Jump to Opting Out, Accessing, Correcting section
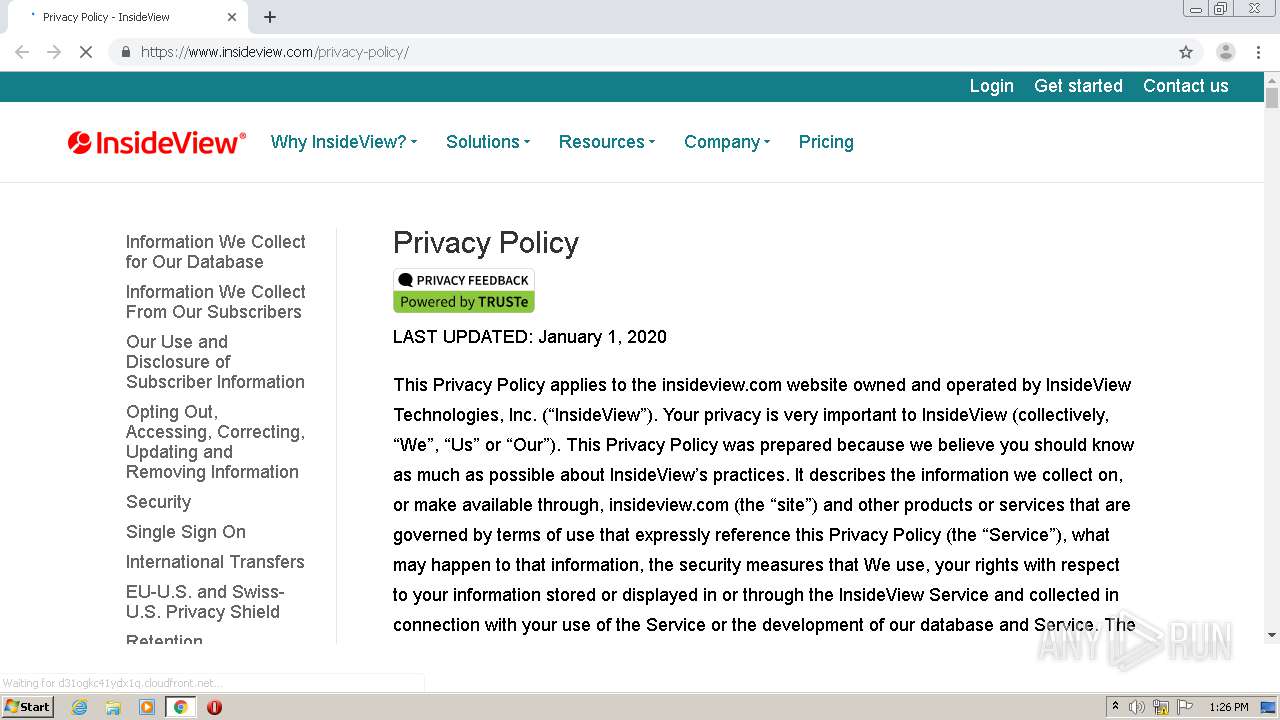1280x720 pixels. 215,442
